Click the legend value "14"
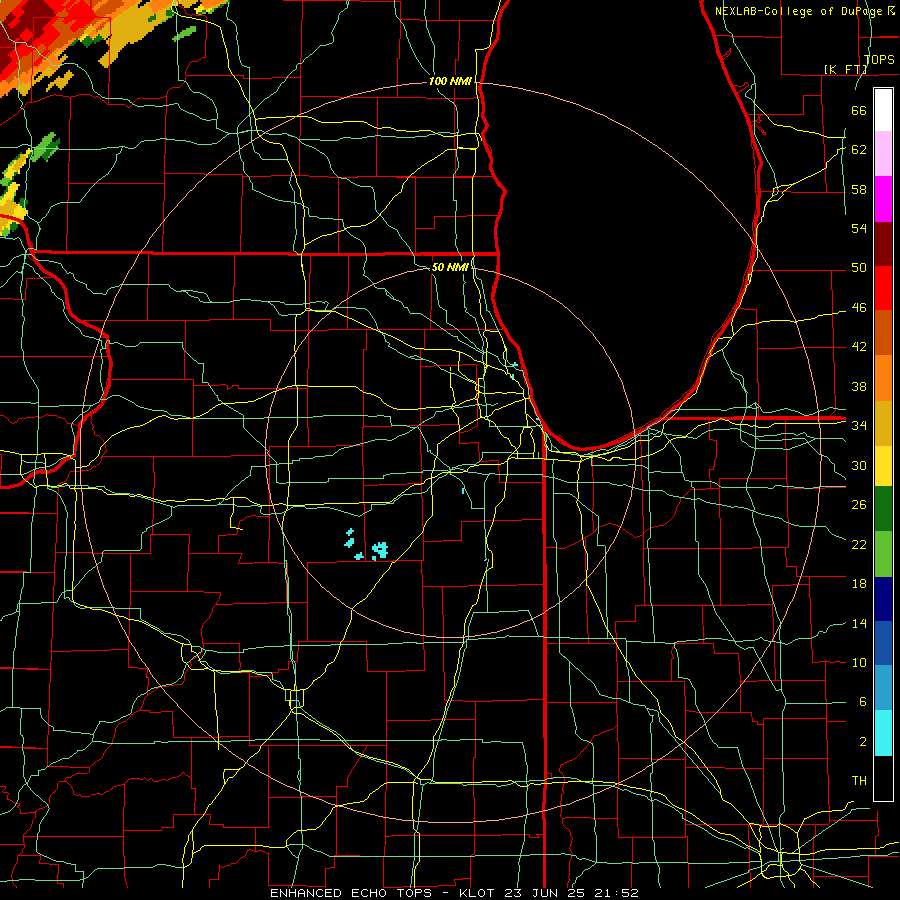This screenshot has height=900, width=900. (859, 623)
